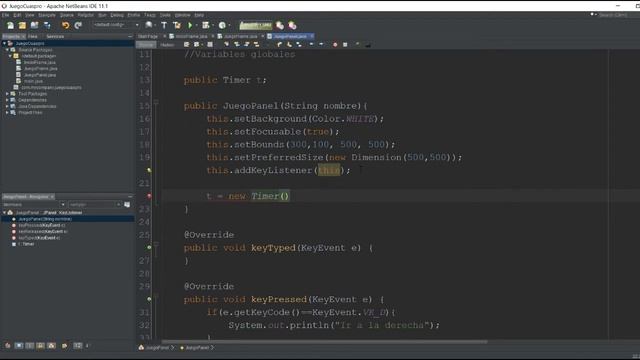Open the Navigate menu
Image resolution: width=640 pixels, height=360 pixels.
coord(47,15)
